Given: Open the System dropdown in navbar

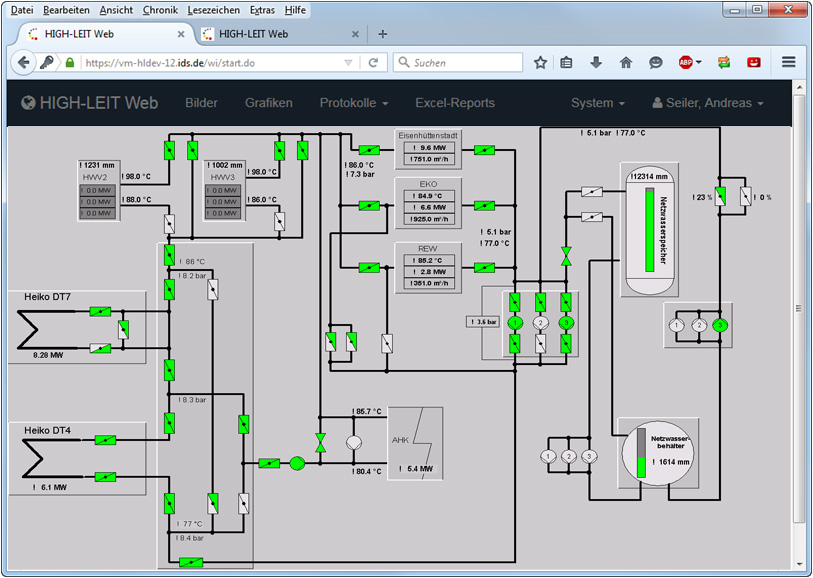Looking at the screenshot, I should [597, 103].
